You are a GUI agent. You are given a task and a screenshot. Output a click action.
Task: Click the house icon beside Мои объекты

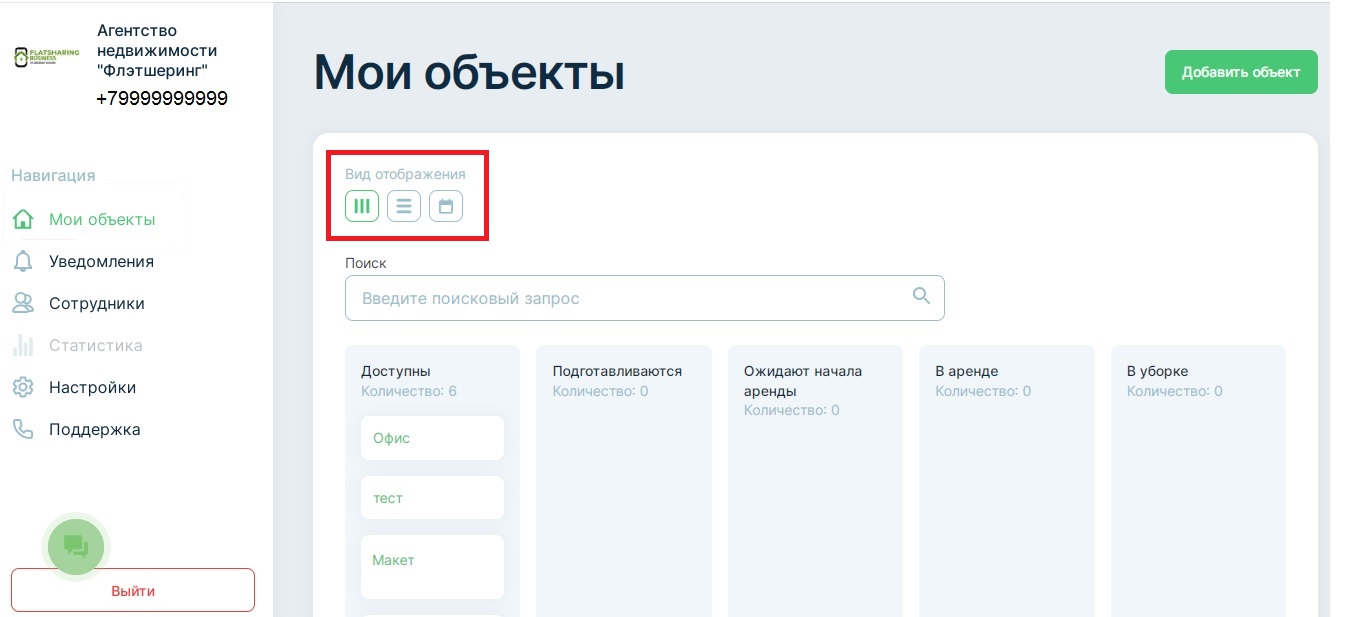click(23, 220)
